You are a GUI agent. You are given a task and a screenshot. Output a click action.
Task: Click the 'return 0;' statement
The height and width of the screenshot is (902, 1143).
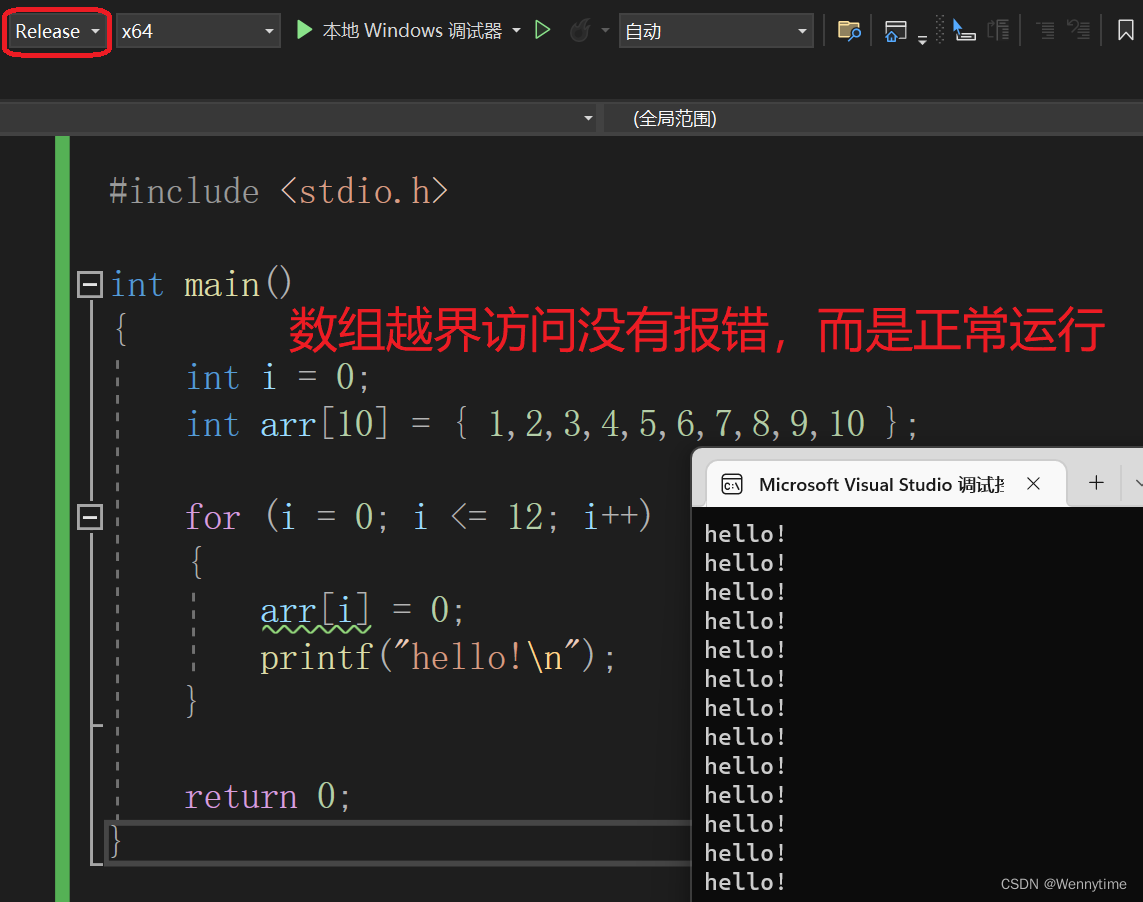[x=268, y=796]
